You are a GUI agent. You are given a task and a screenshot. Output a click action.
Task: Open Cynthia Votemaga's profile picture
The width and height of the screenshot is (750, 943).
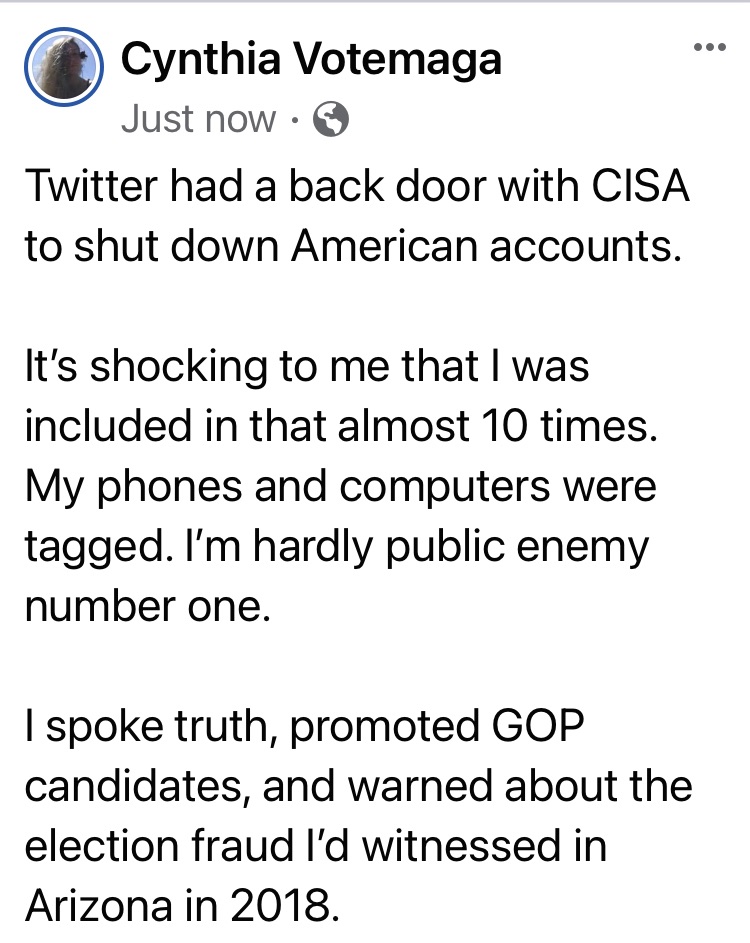coord(65,65)
